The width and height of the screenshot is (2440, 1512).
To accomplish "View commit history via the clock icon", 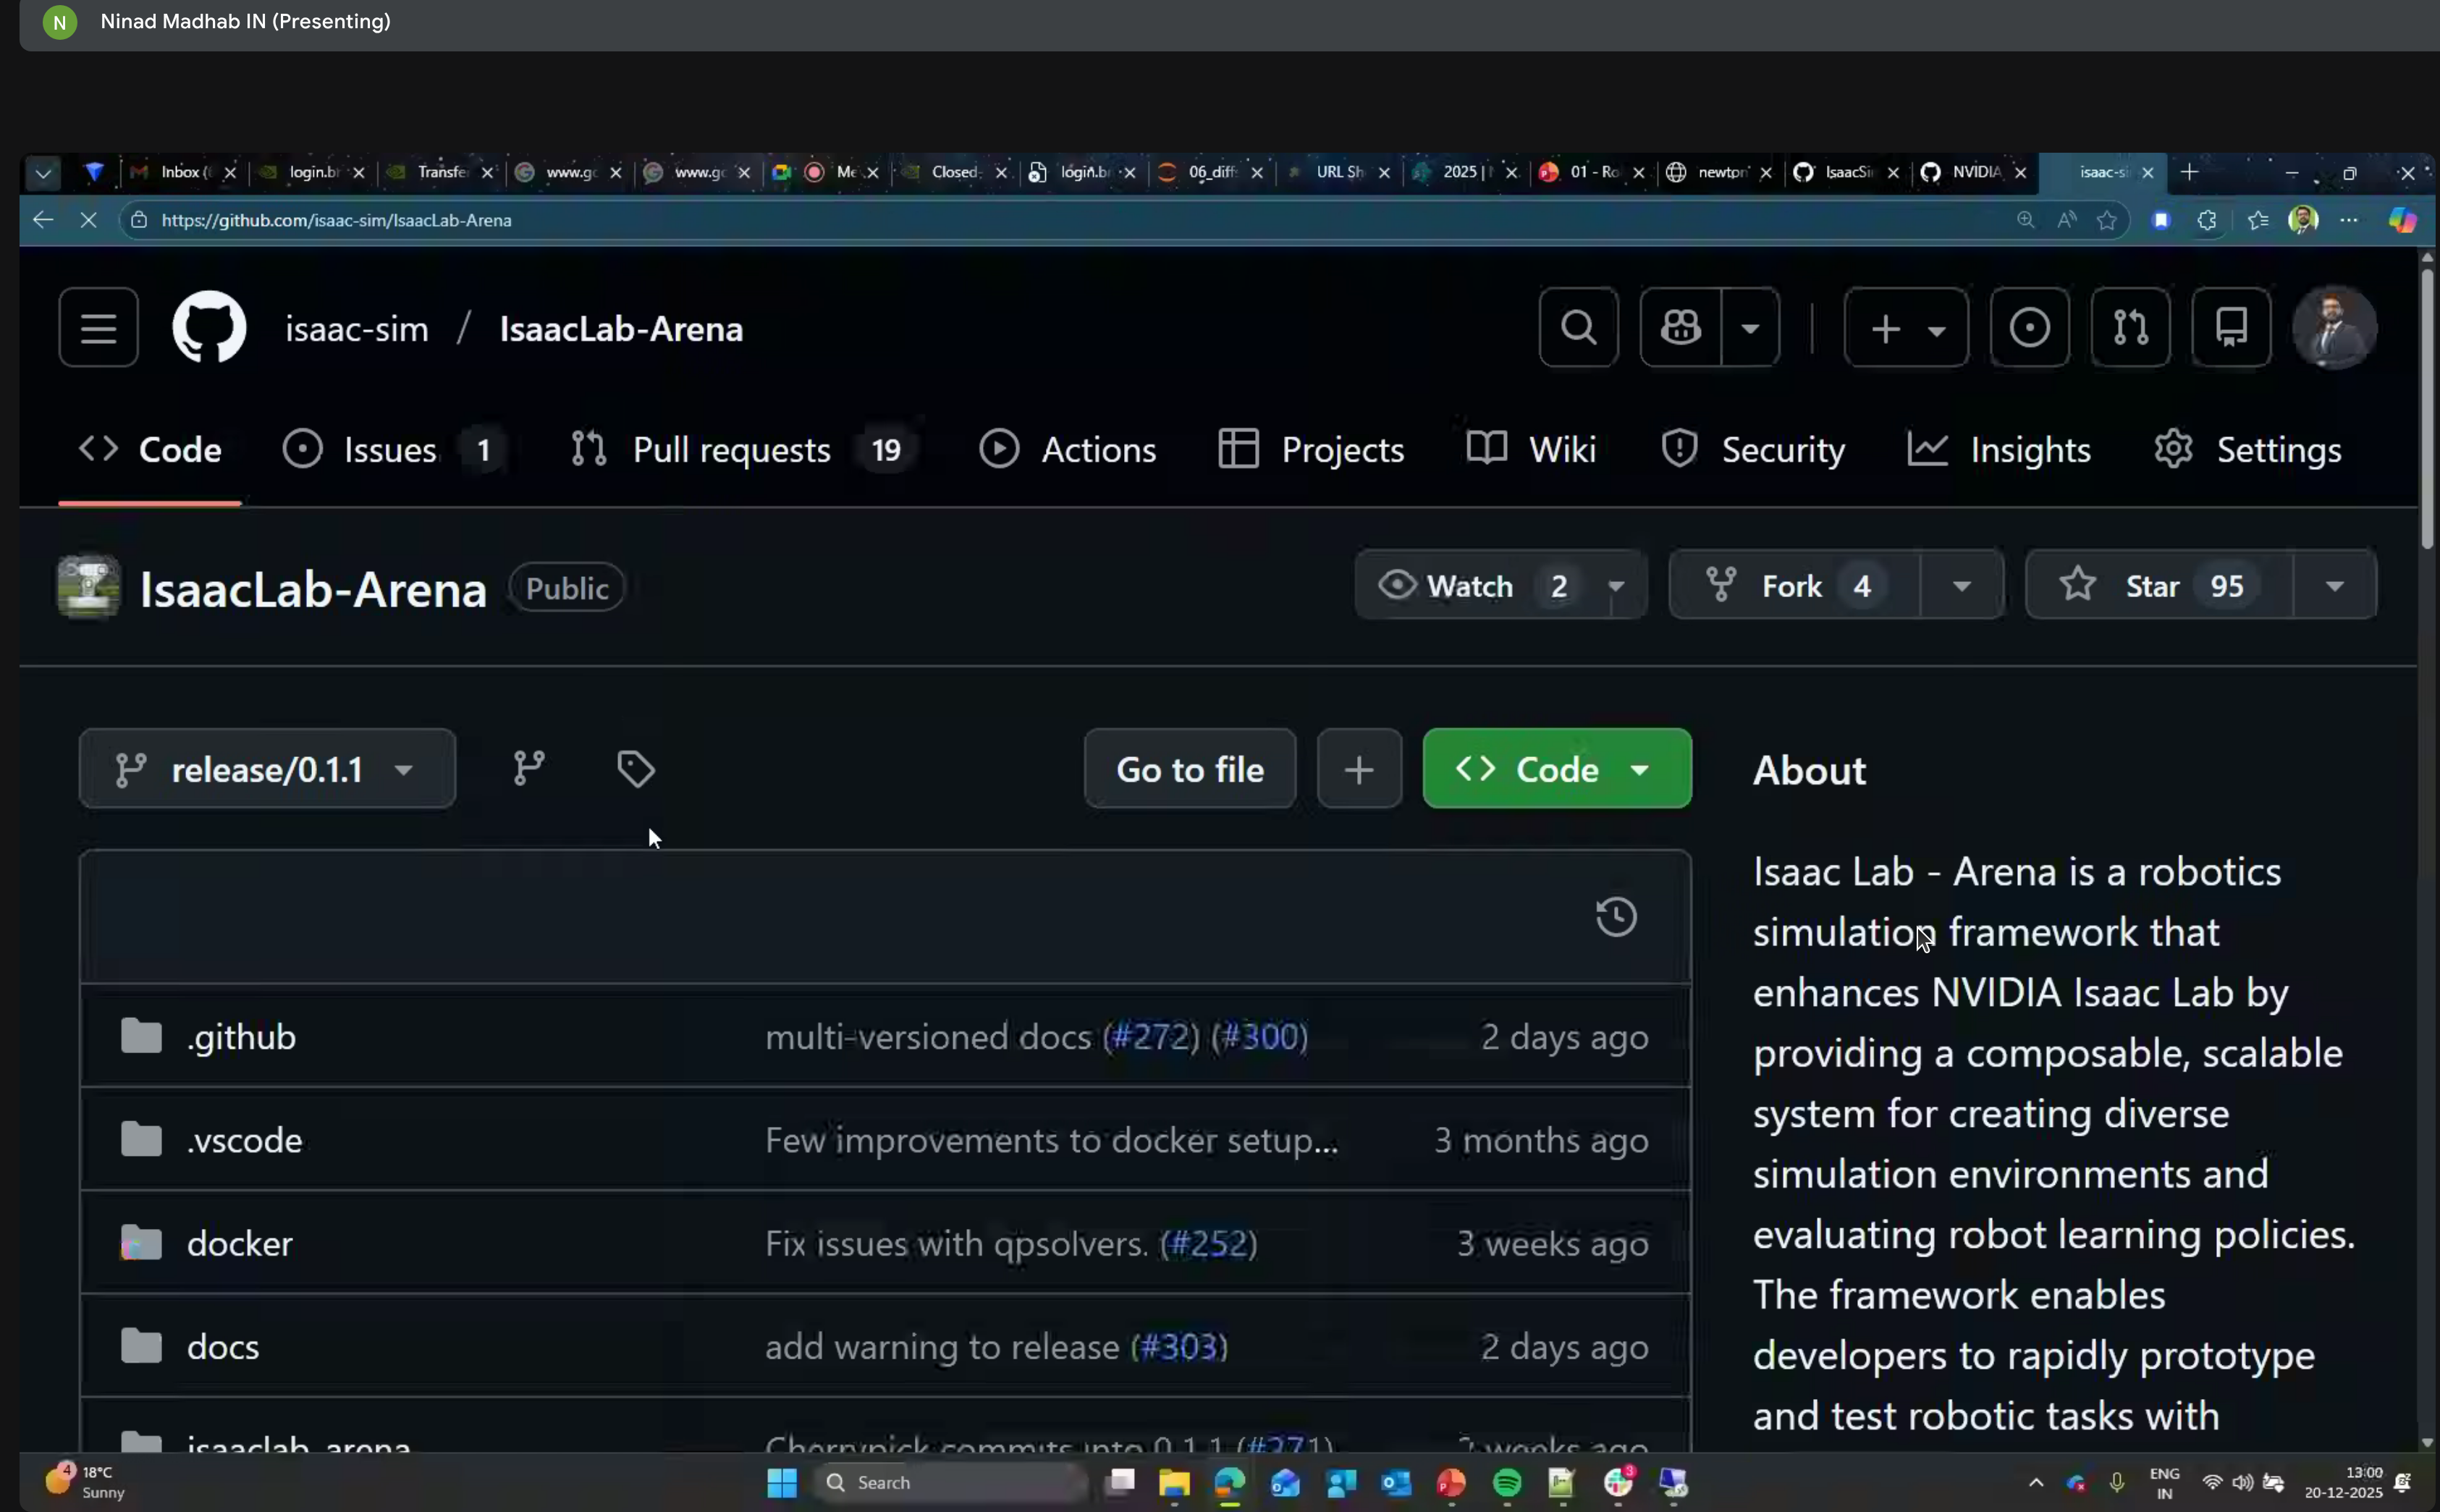I will coord(1617,915).
